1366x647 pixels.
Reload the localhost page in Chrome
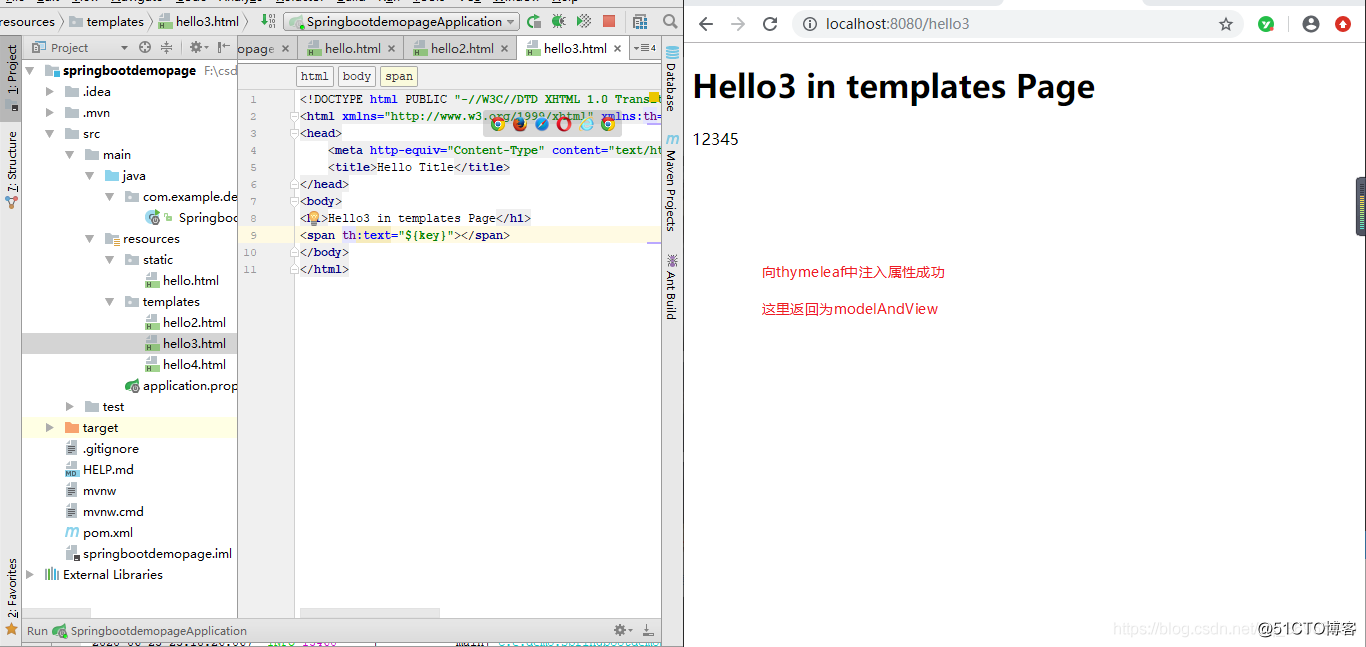pyautogui.click(x=770, y=24)
